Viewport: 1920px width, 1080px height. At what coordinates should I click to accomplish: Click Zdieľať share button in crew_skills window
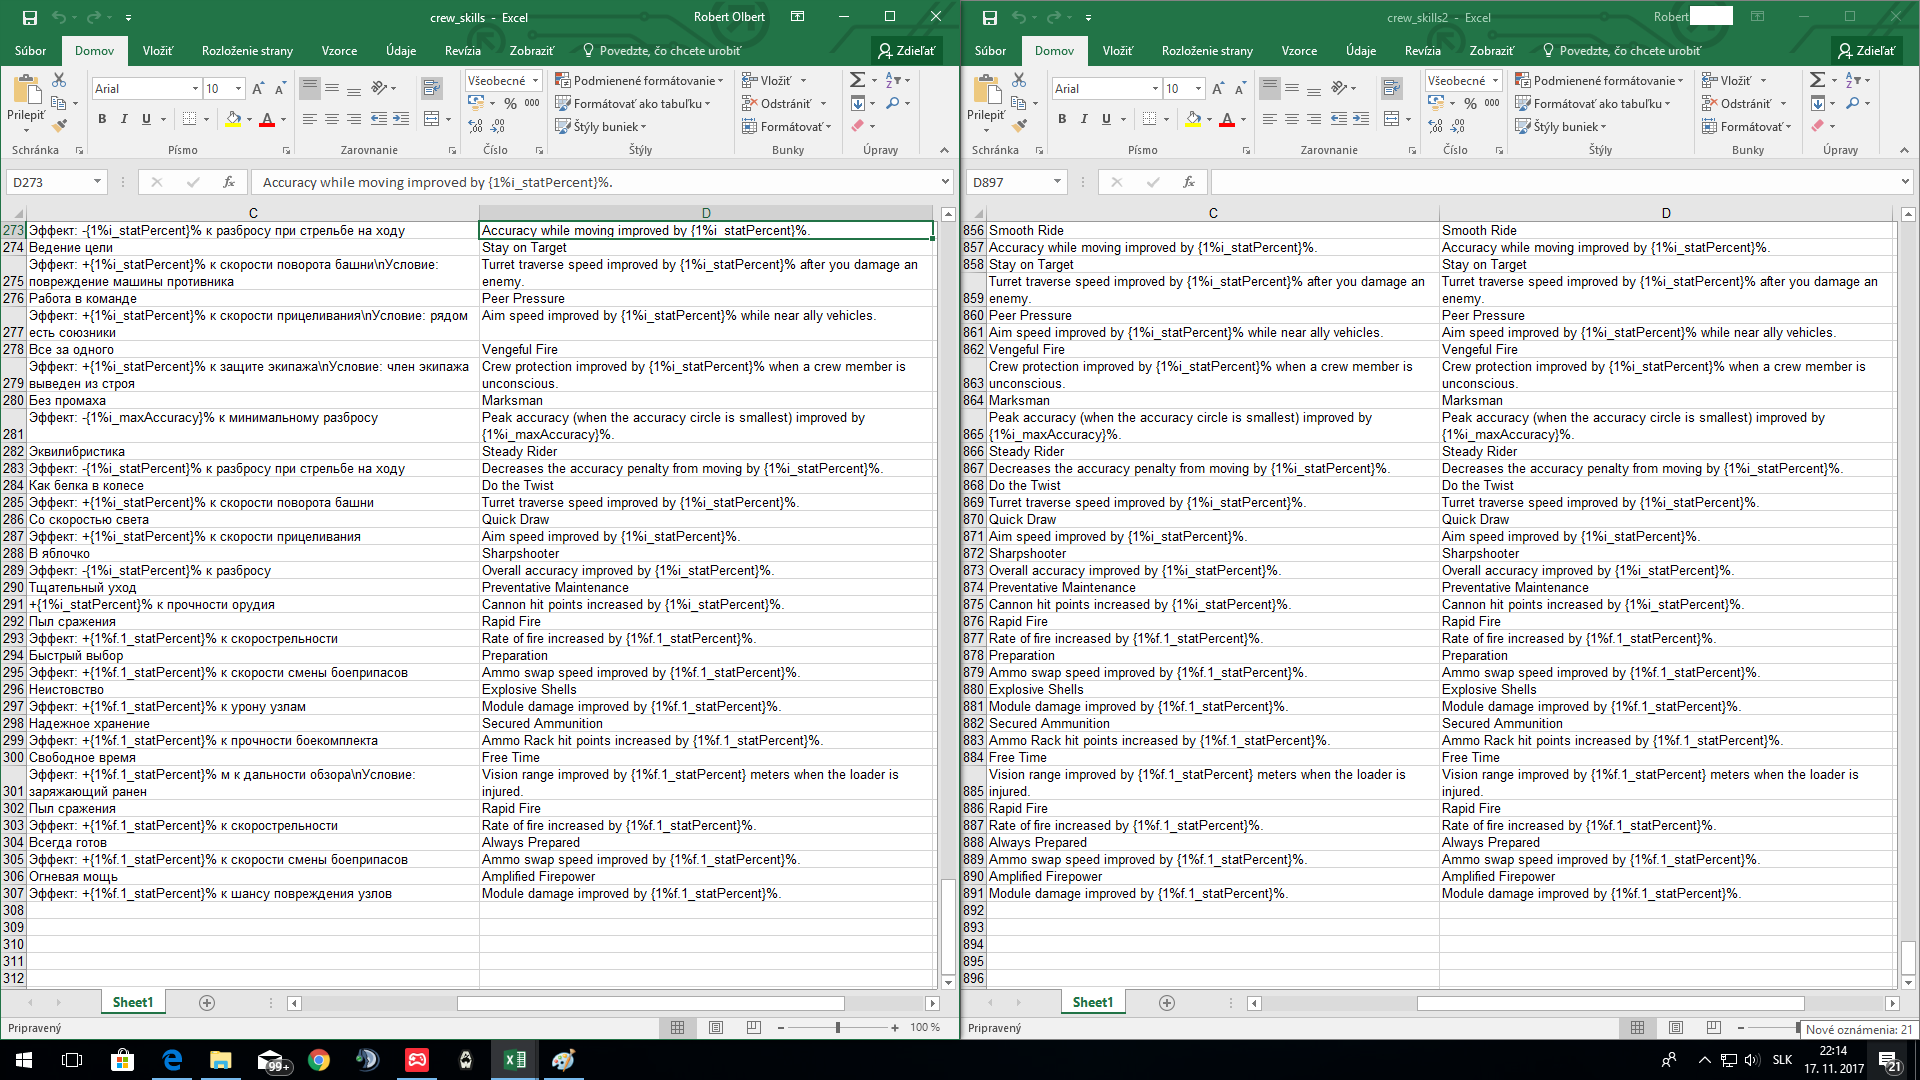coord(907,51)
